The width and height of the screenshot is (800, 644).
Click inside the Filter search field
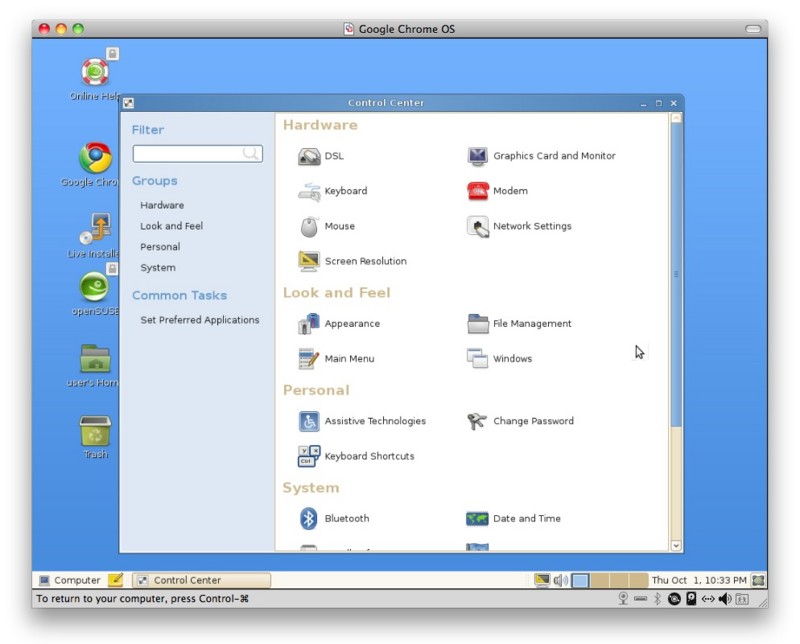pyautogui.click(x=197, y=154)
